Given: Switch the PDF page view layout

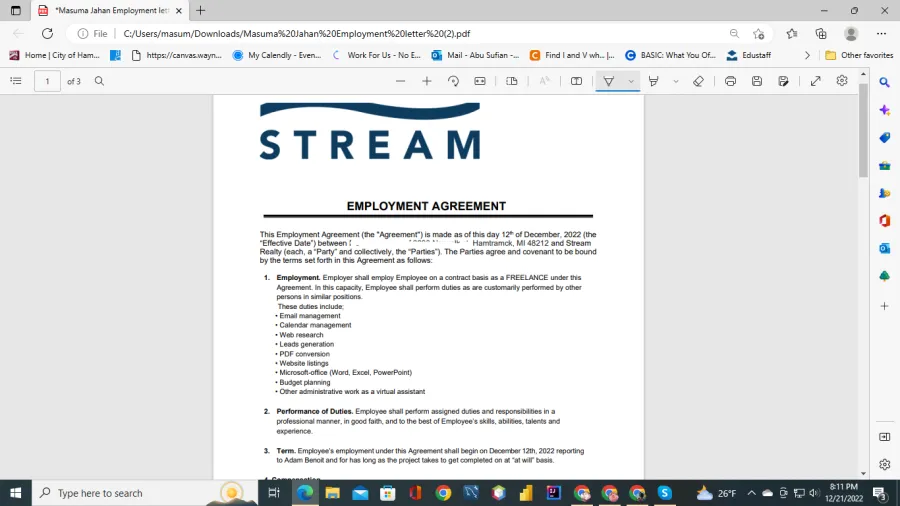Looking at the screenshot, I should [511, 81].
